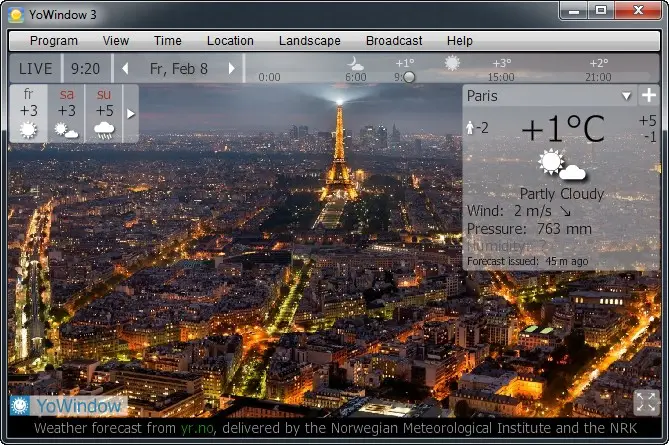Open the yr.no link
Viewport: 669px width, 445px height.
click(x=197, y=428)
